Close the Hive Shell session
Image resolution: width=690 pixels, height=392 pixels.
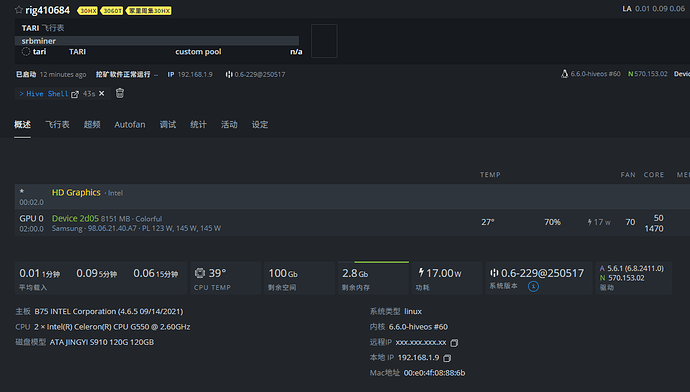point(102,93)
